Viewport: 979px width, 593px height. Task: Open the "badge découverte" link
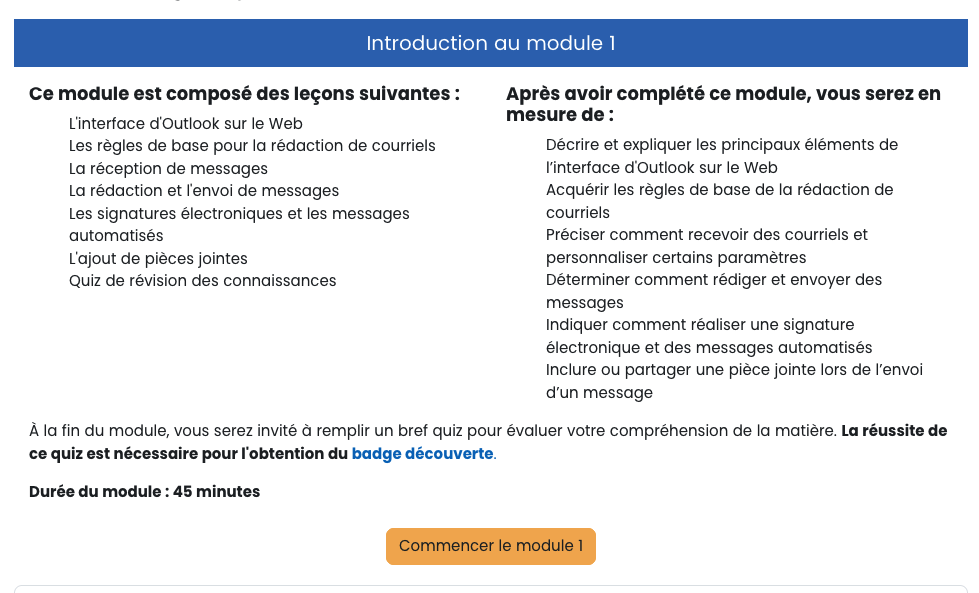[x=421, y=453]
